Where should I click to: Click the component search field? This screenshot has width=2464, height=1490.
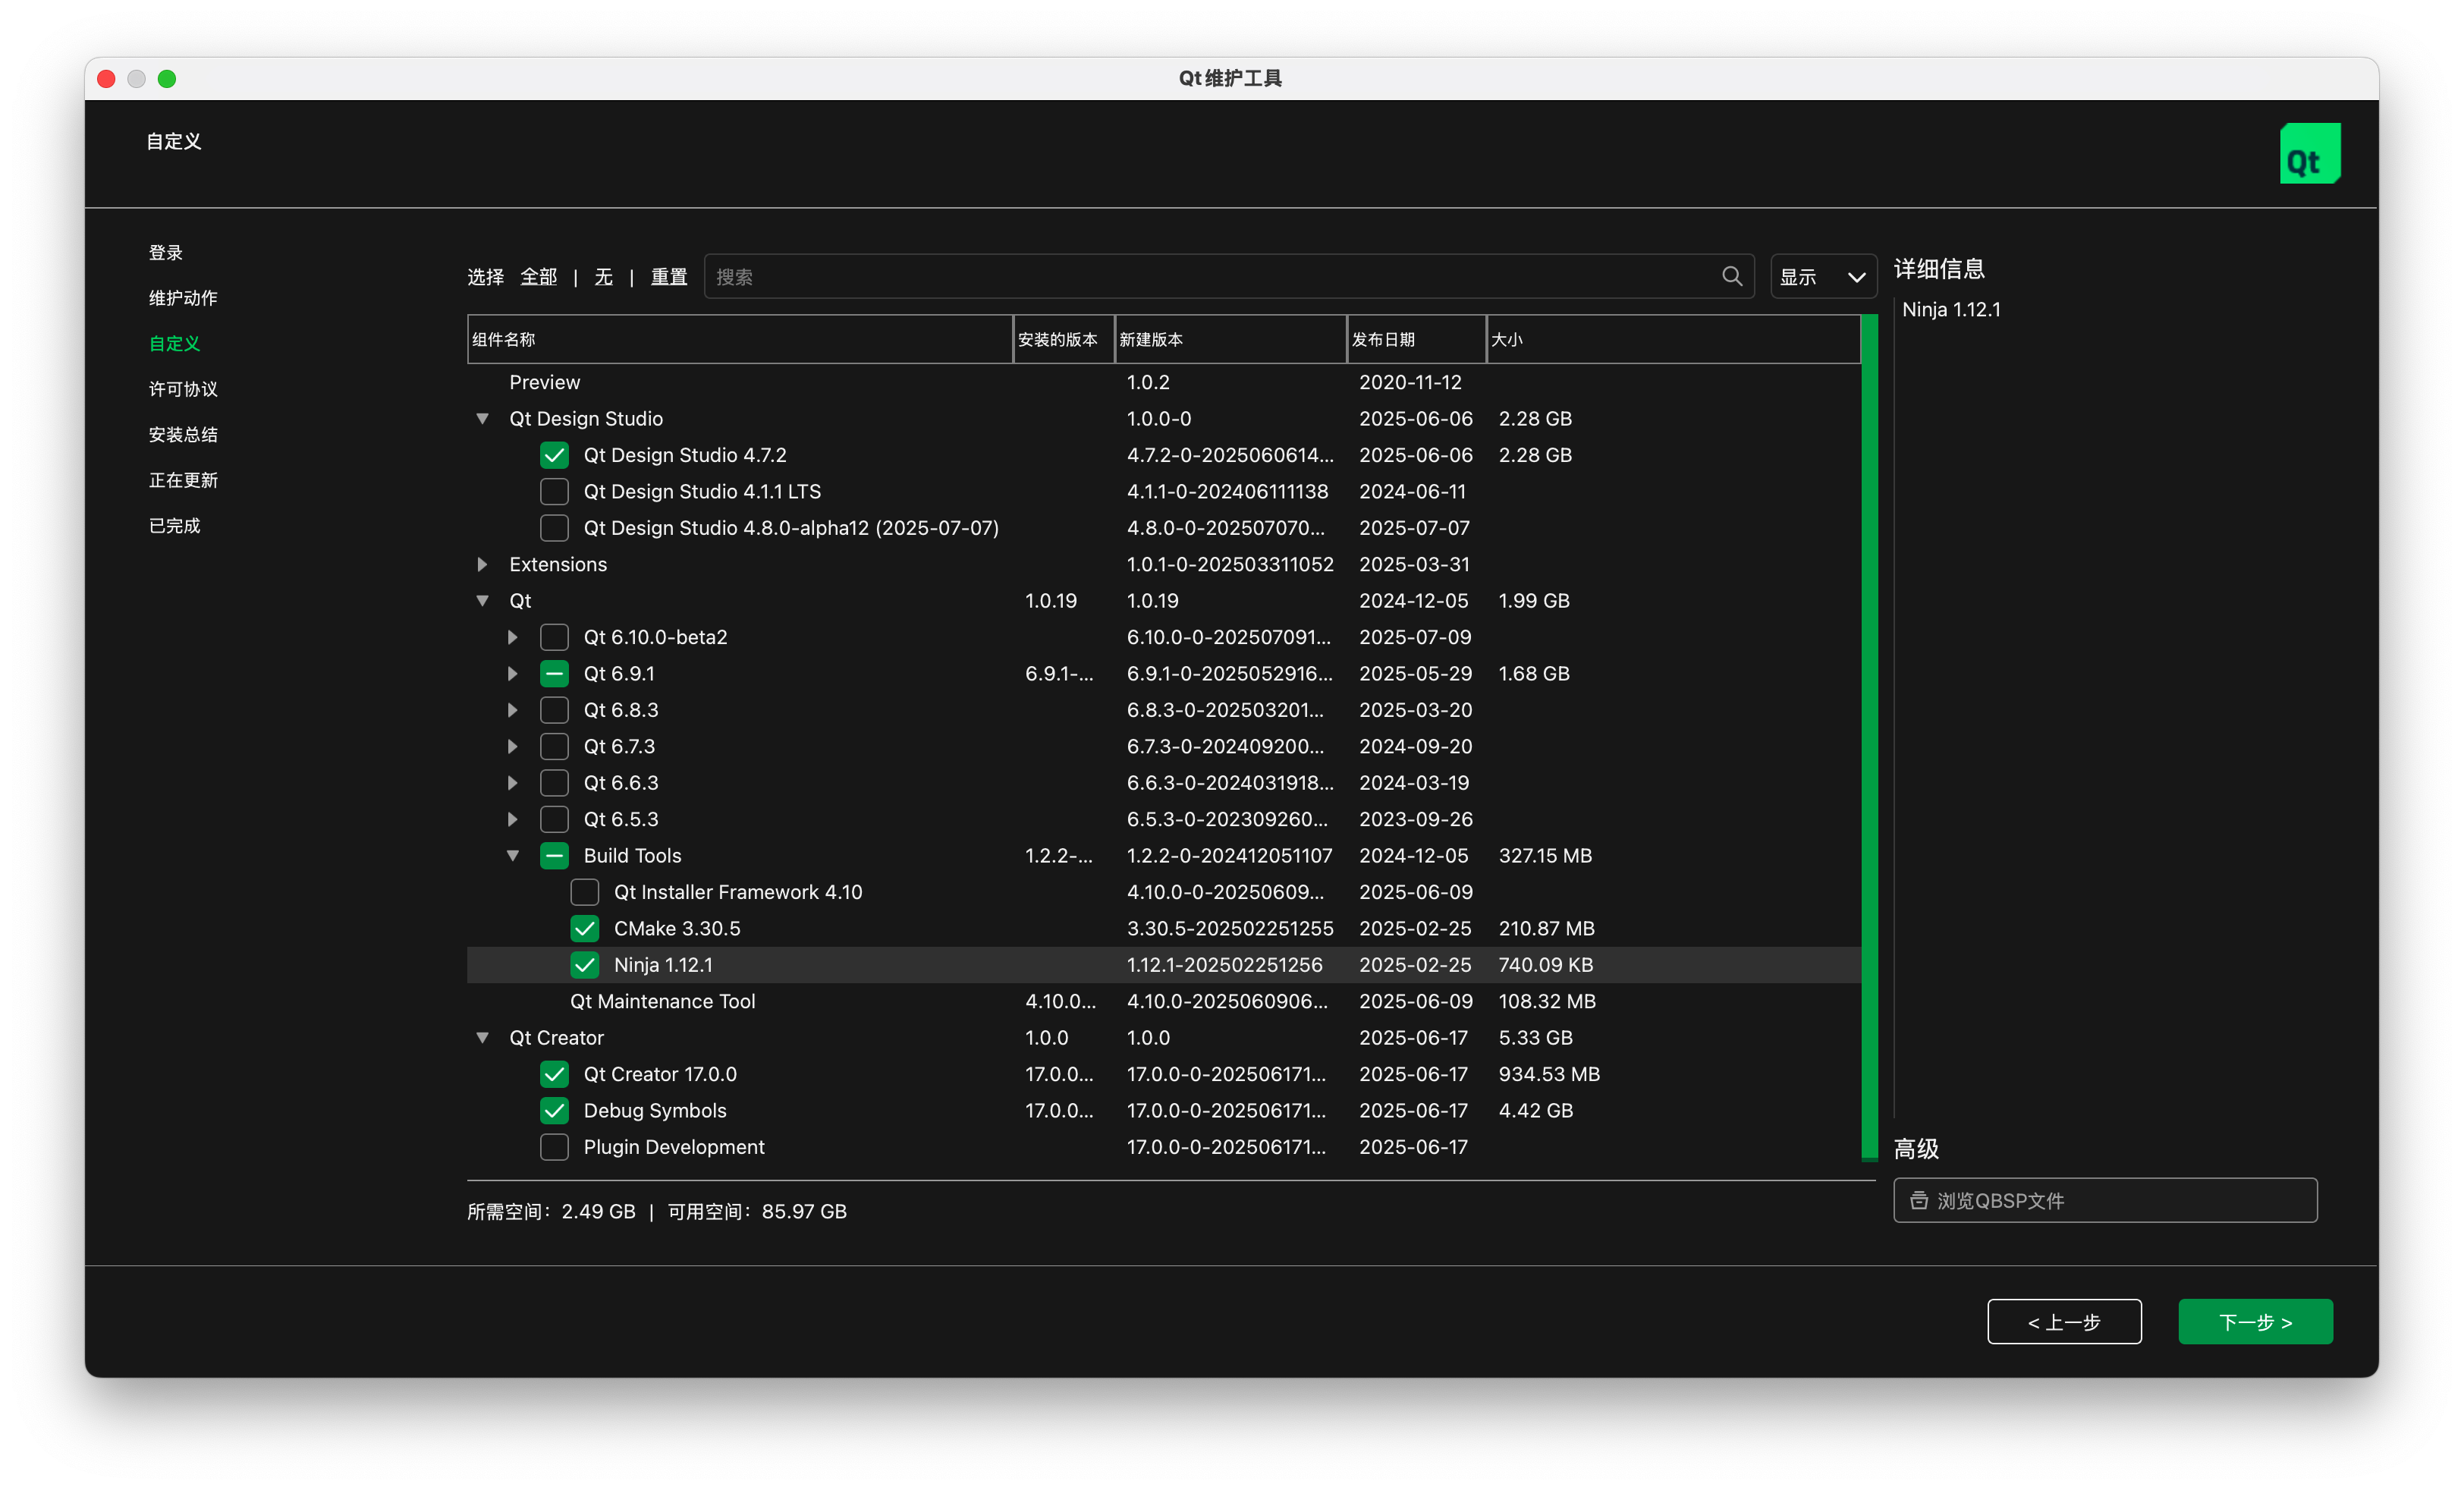click(1229, 276)
